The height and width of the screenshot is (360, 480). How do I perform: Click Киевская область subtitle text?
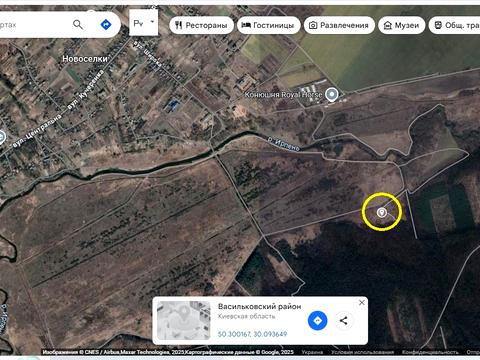point(246,316)
